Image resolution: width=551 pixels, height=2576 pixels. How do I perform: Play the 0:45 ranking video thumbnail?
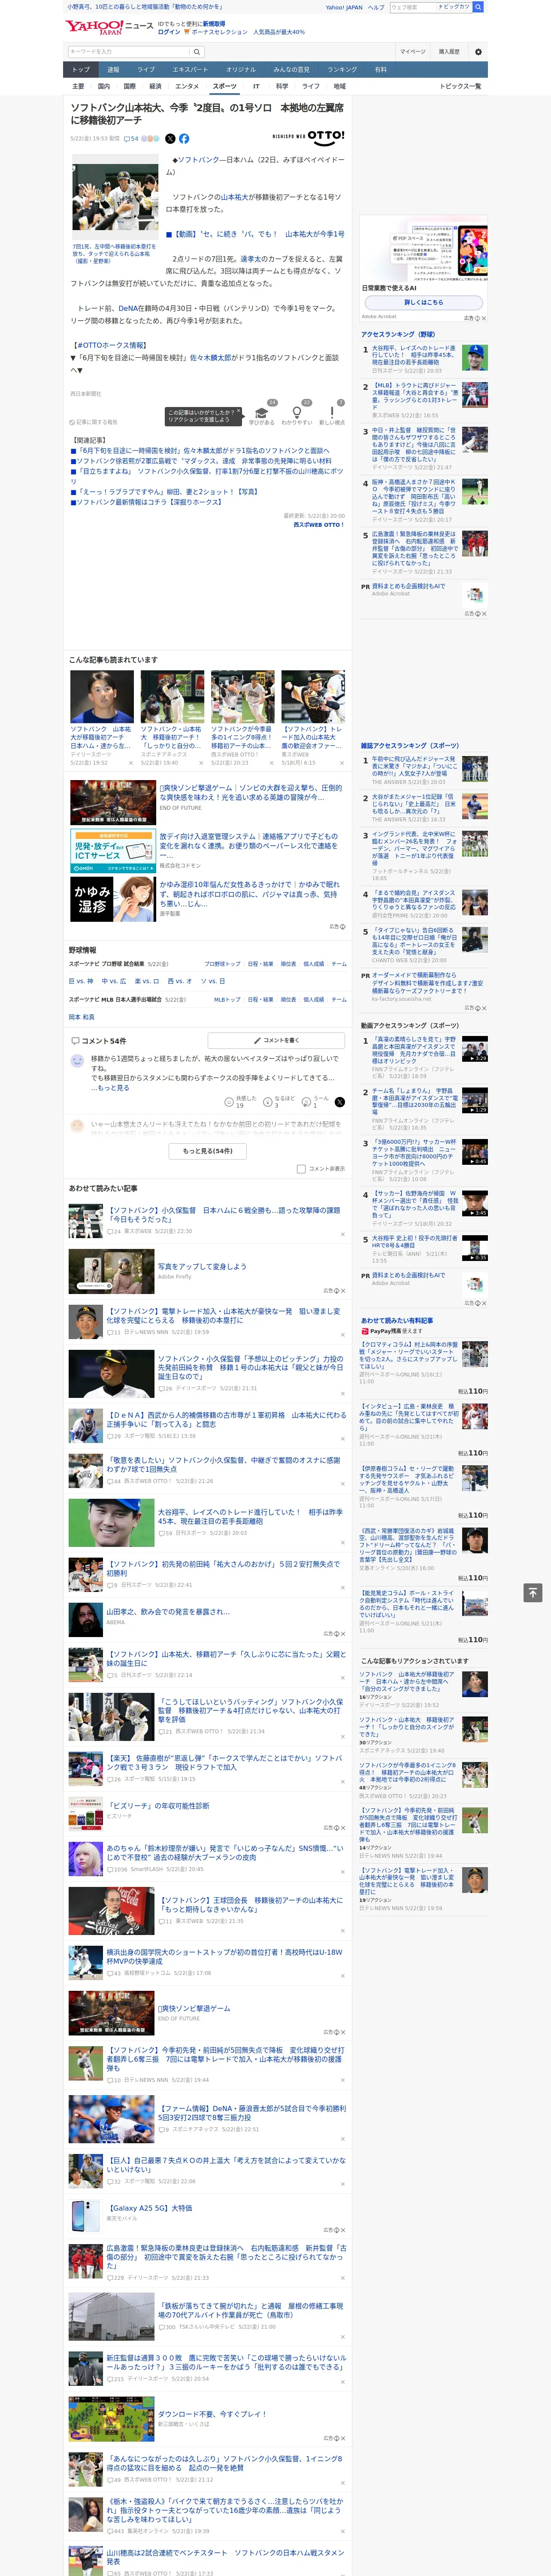(474, 1151)
